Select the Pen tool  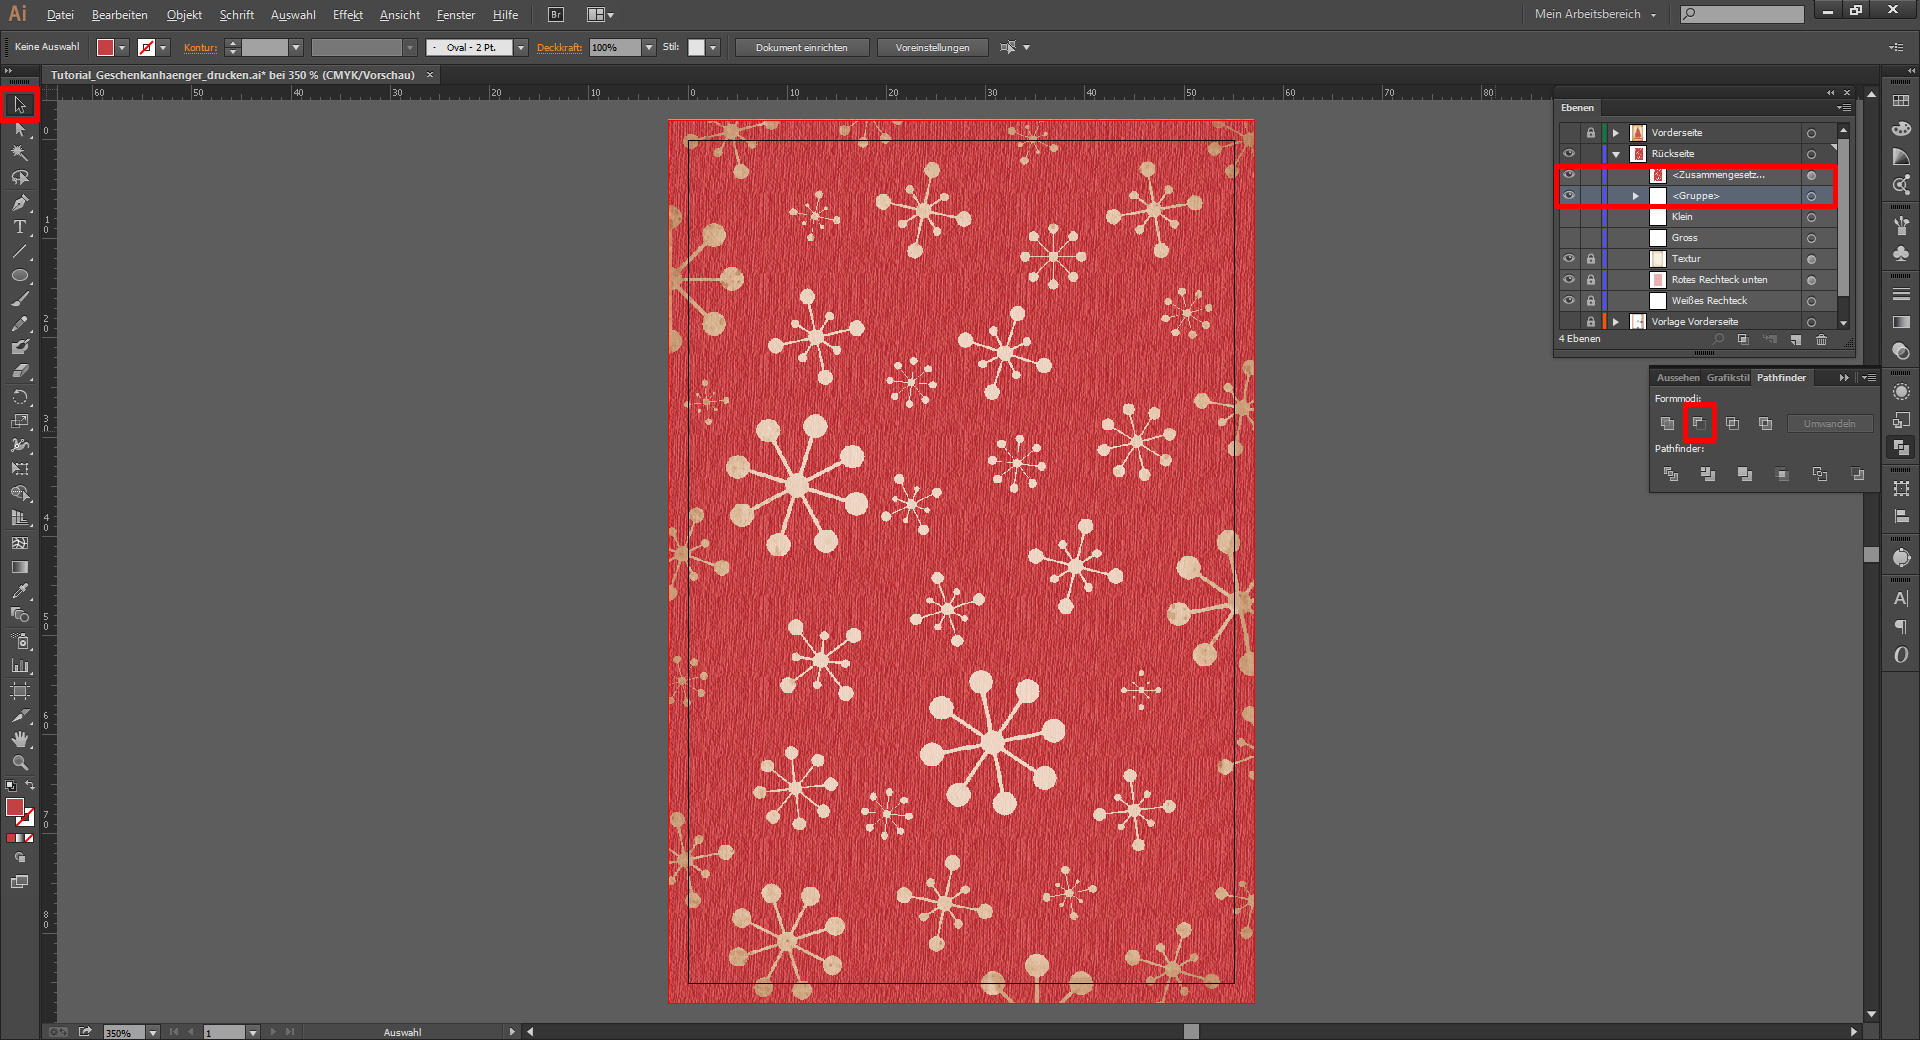19,203
